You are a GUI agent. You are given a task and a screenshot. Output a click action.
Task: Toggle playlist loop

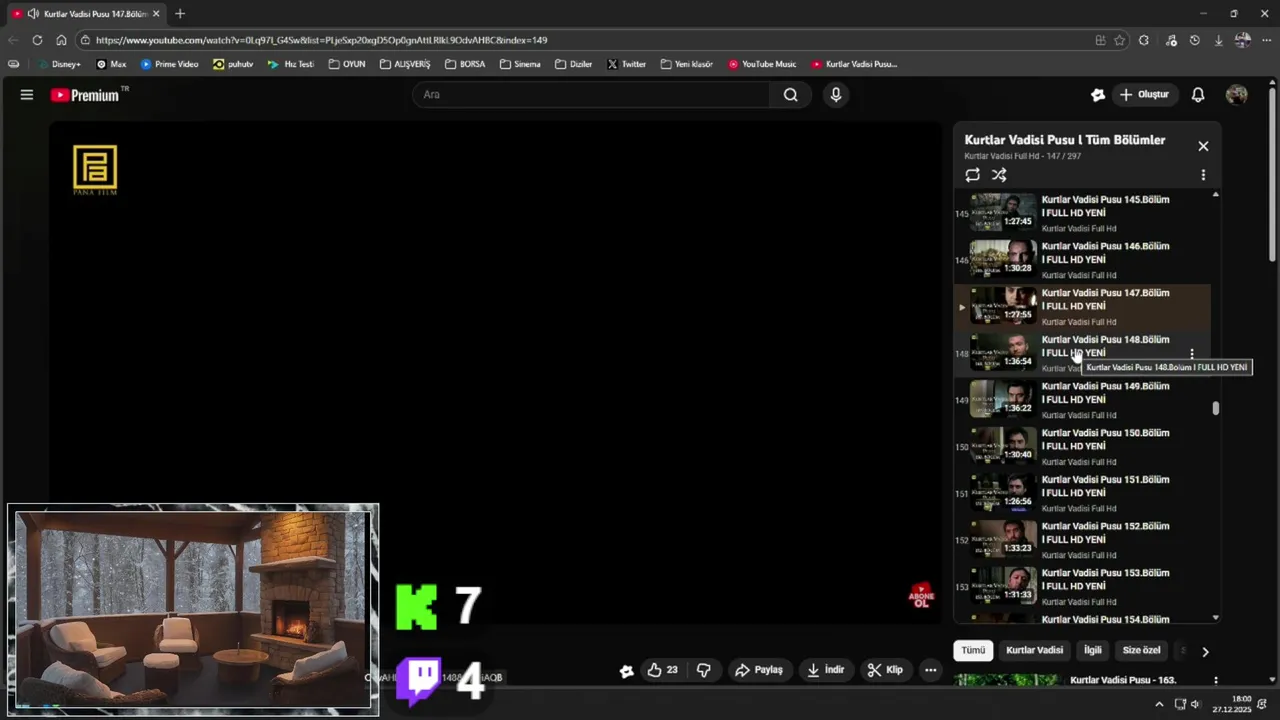pyautogui.click(x=972, y=175)
